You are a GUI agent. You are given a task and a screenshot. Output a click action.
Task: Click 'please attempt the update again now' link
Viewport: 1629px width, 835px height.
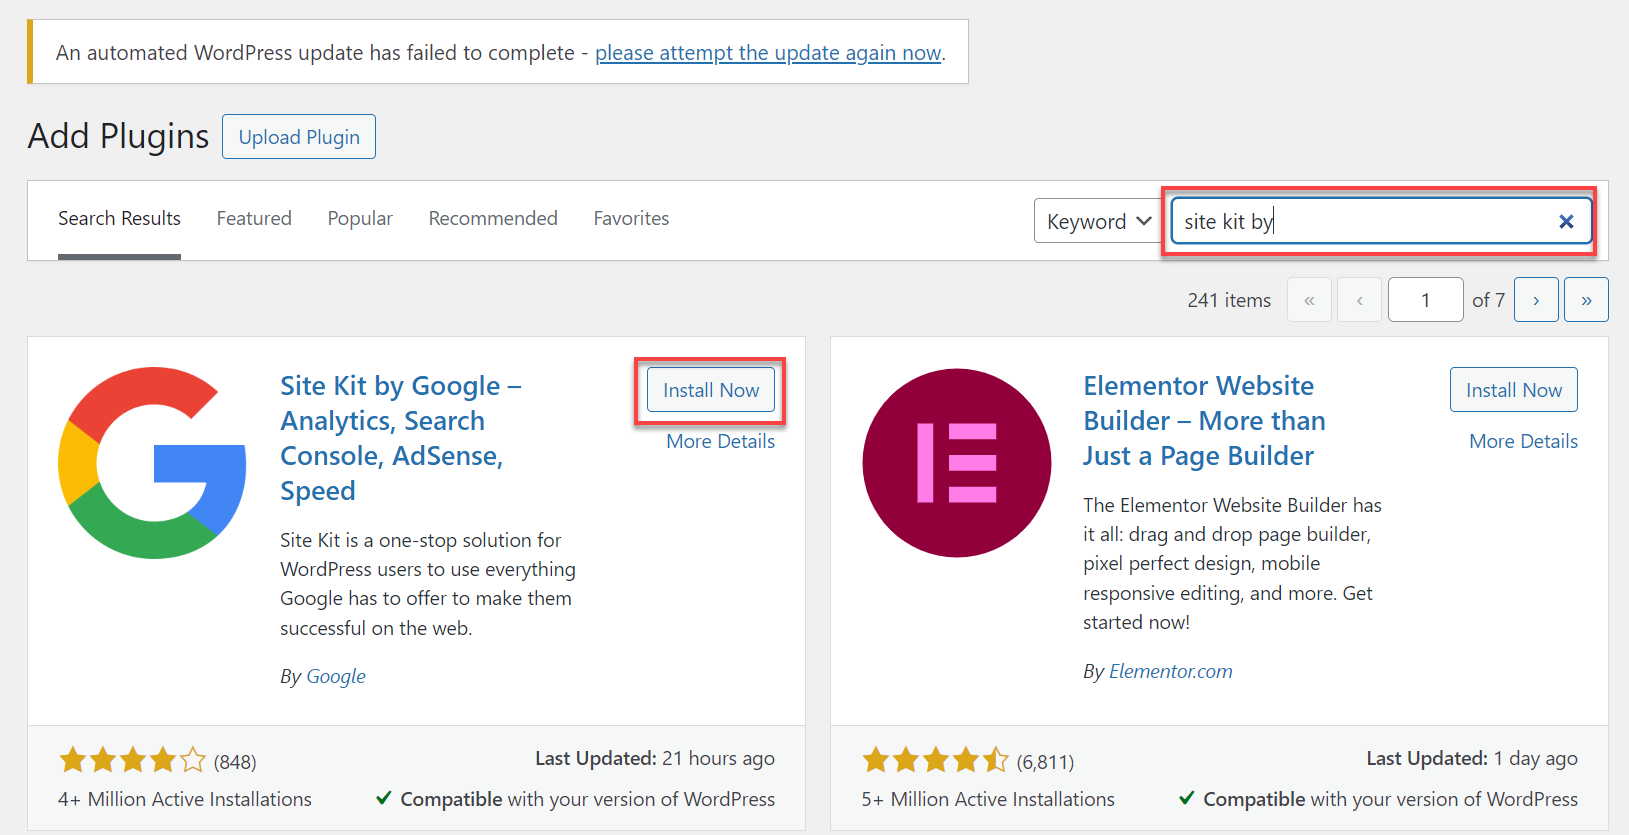[768, 53]
